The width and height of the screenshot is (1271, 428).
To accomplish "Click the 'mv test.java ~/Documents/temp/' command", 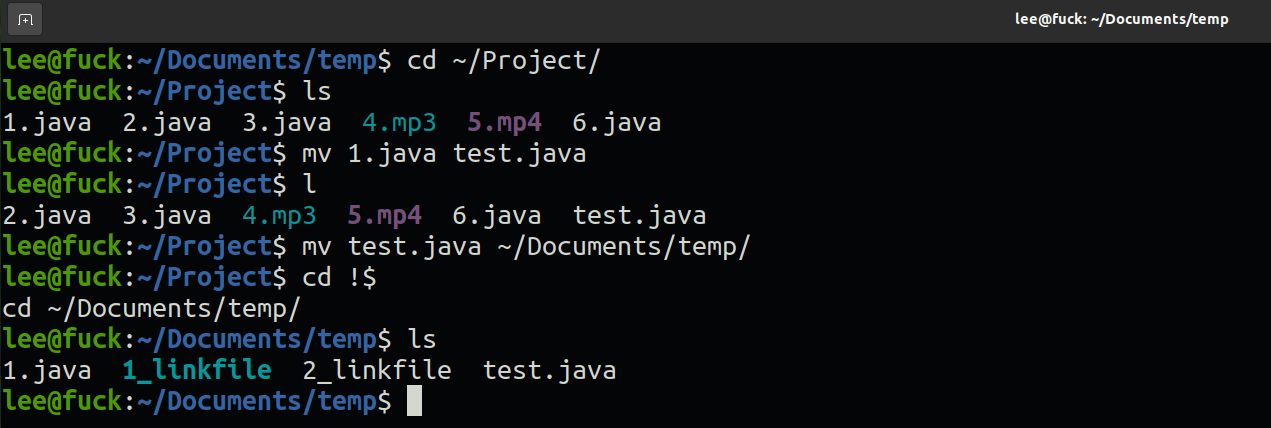I will (x=526, y=247).
